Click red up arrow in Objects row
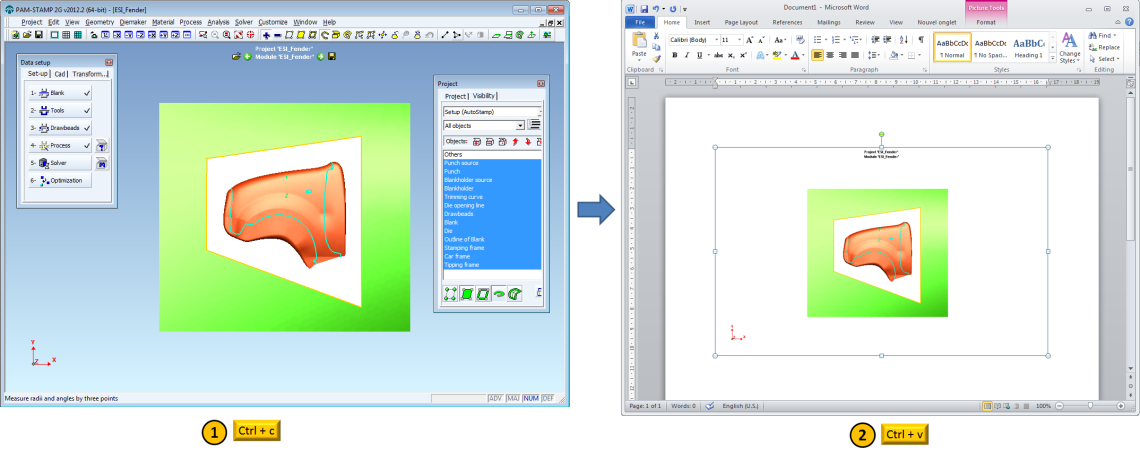The height and width of the screenshot is (451, 1140). [x=515, y=142]
